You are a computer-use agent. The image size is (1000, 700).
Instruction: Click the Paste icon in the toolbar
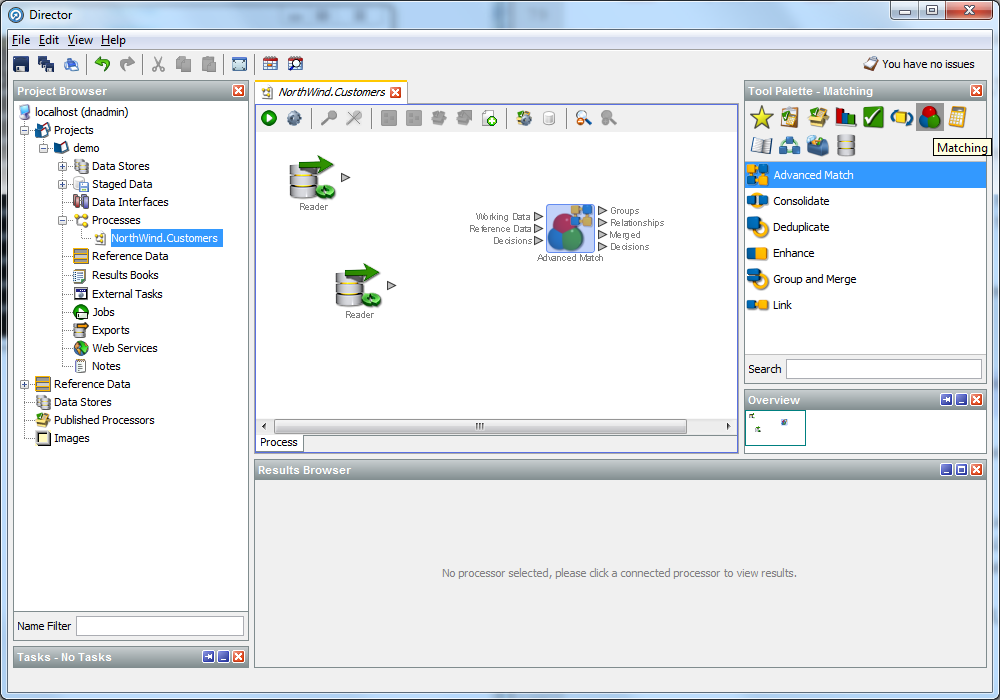(x=209, y=64)
